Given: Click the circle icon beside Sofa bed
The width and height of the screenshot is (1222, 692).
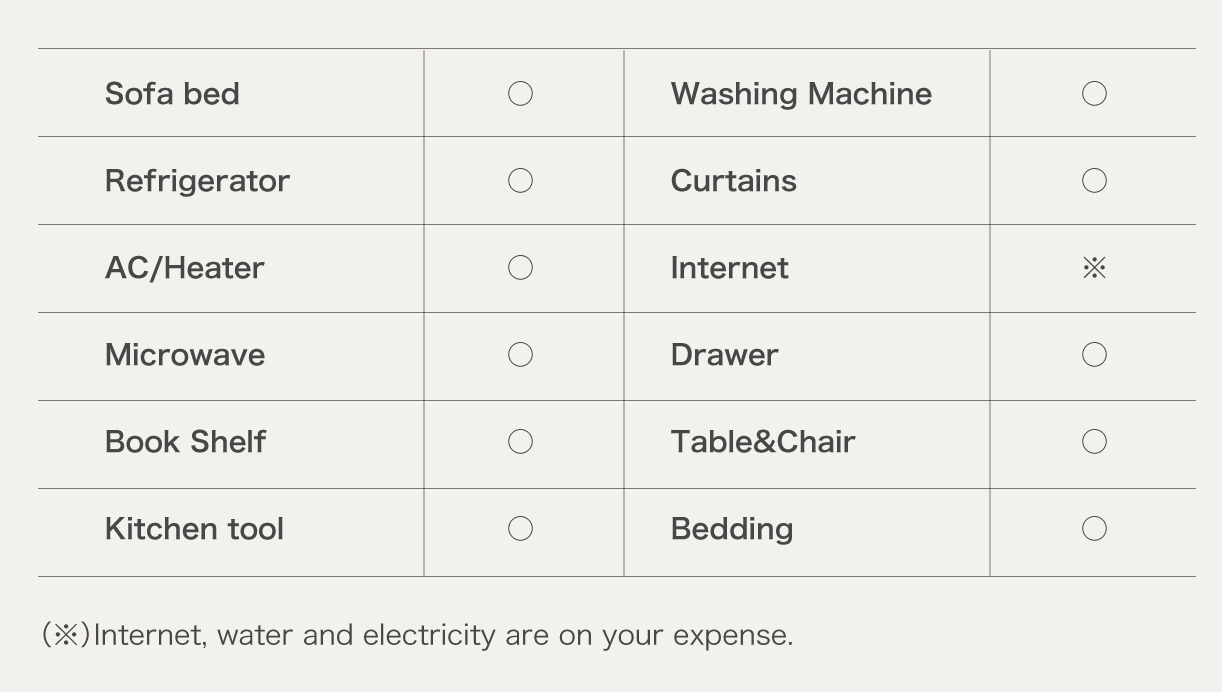Looking at the screenshot, I should click(520, 94).
